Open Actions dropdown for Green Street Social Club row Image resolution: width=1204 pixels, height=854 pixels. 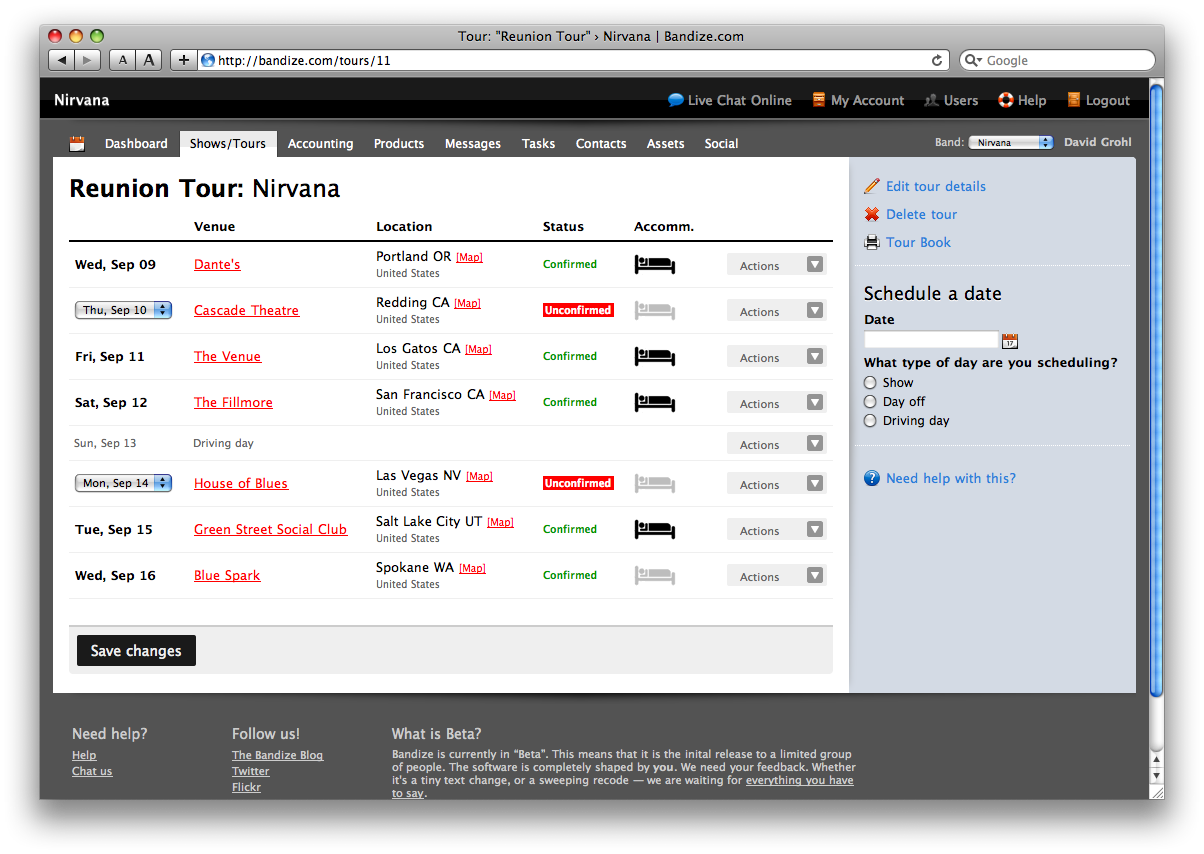[x=777, y=530]
